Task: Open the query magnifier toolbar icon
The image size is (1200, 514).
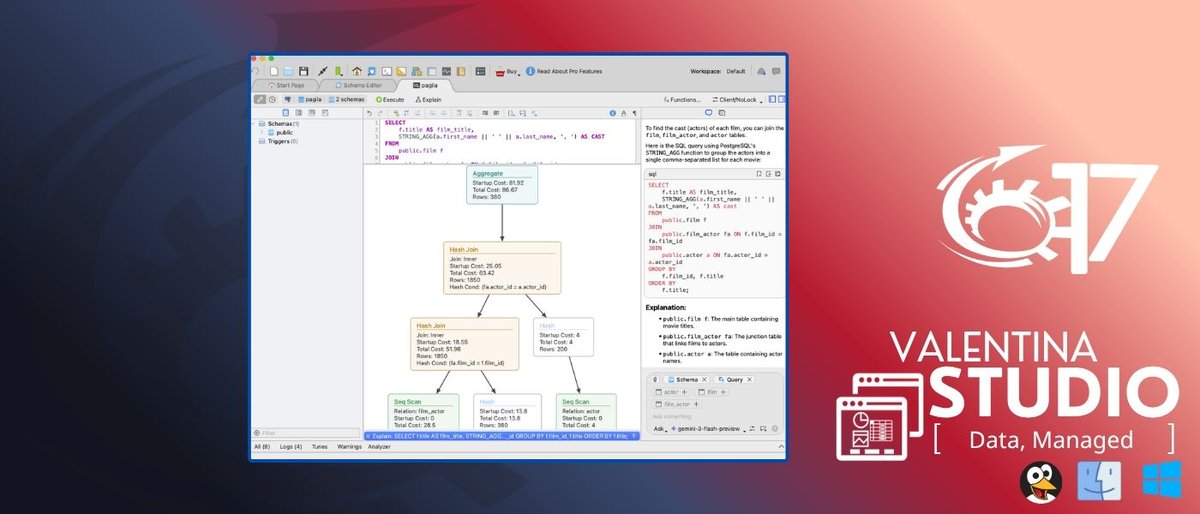Action: (371, 71)
